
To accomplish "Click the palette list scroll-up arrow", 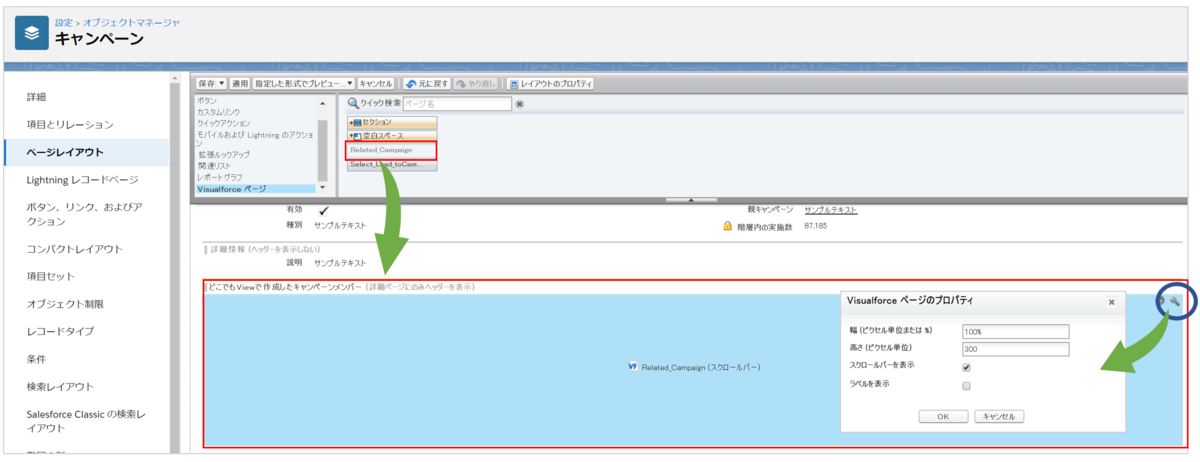I will pyautogui.click(x=322, y=103).
